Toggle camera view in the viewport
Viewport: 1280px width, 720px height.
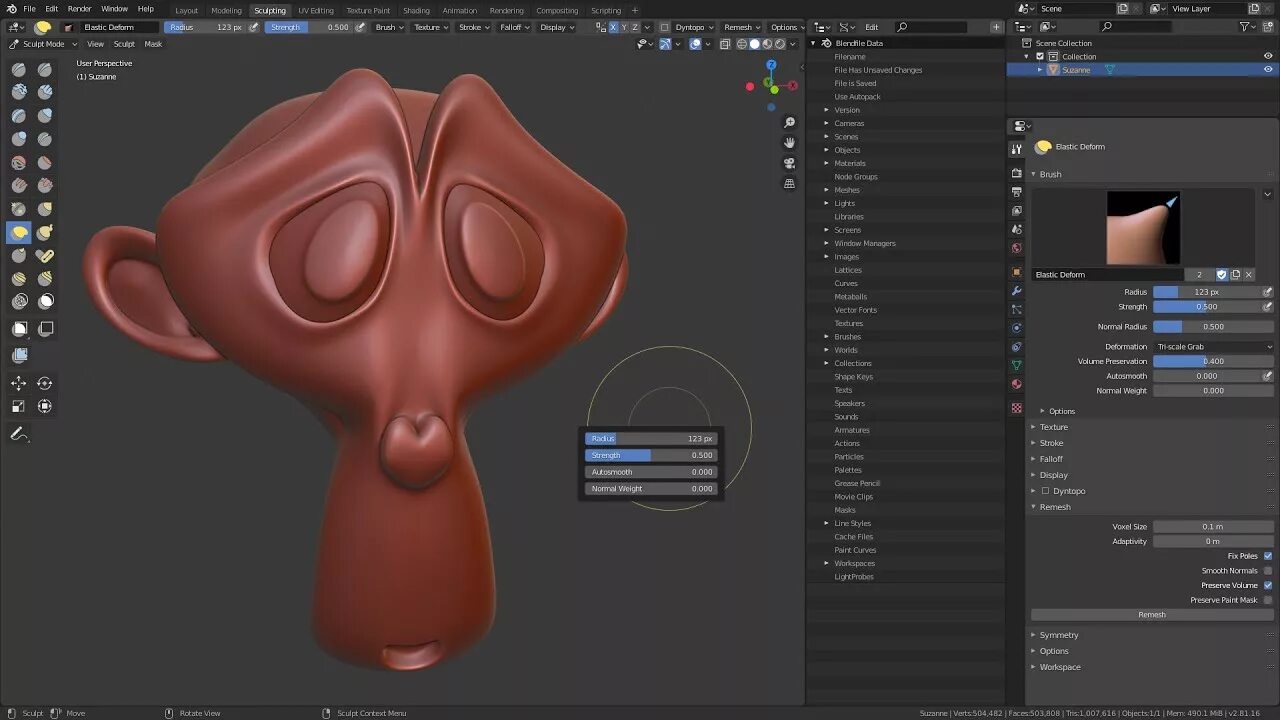pyautogui.click(x=790, y=163)
